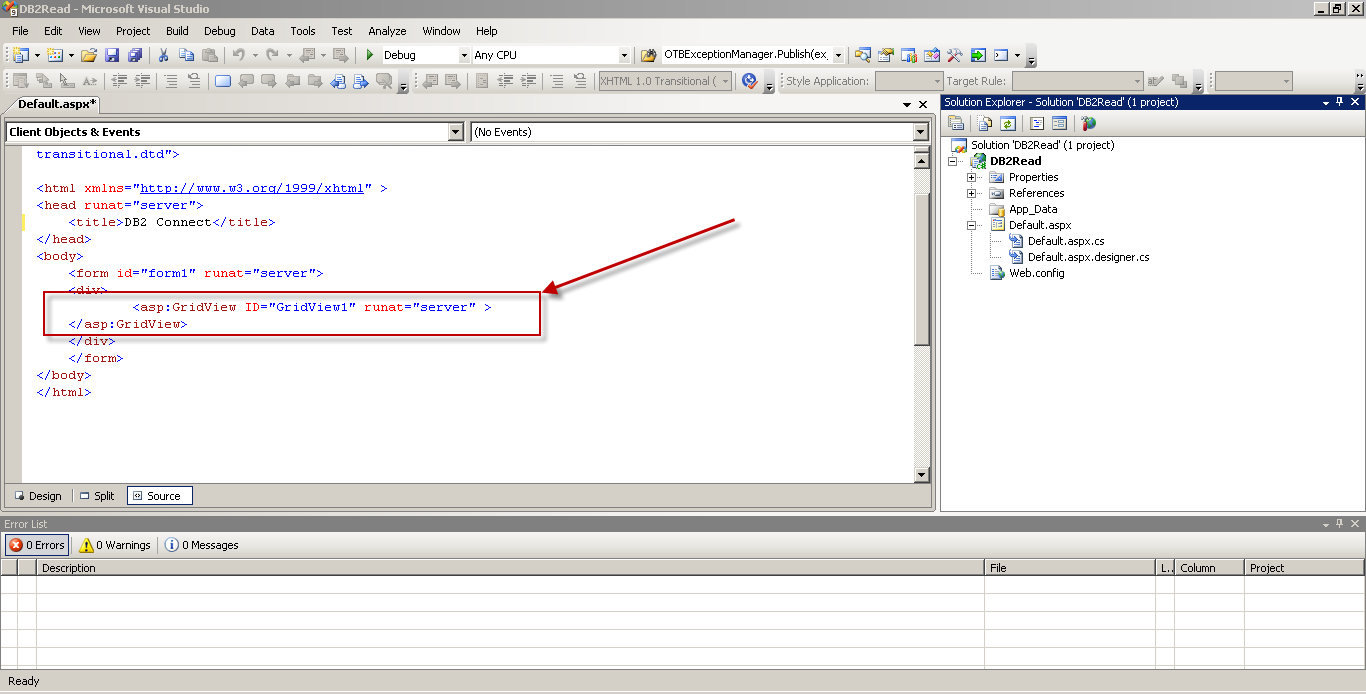Open the Any CPU platform dropdown
Screen dimensions: 1366x694
tap(624, 55)
